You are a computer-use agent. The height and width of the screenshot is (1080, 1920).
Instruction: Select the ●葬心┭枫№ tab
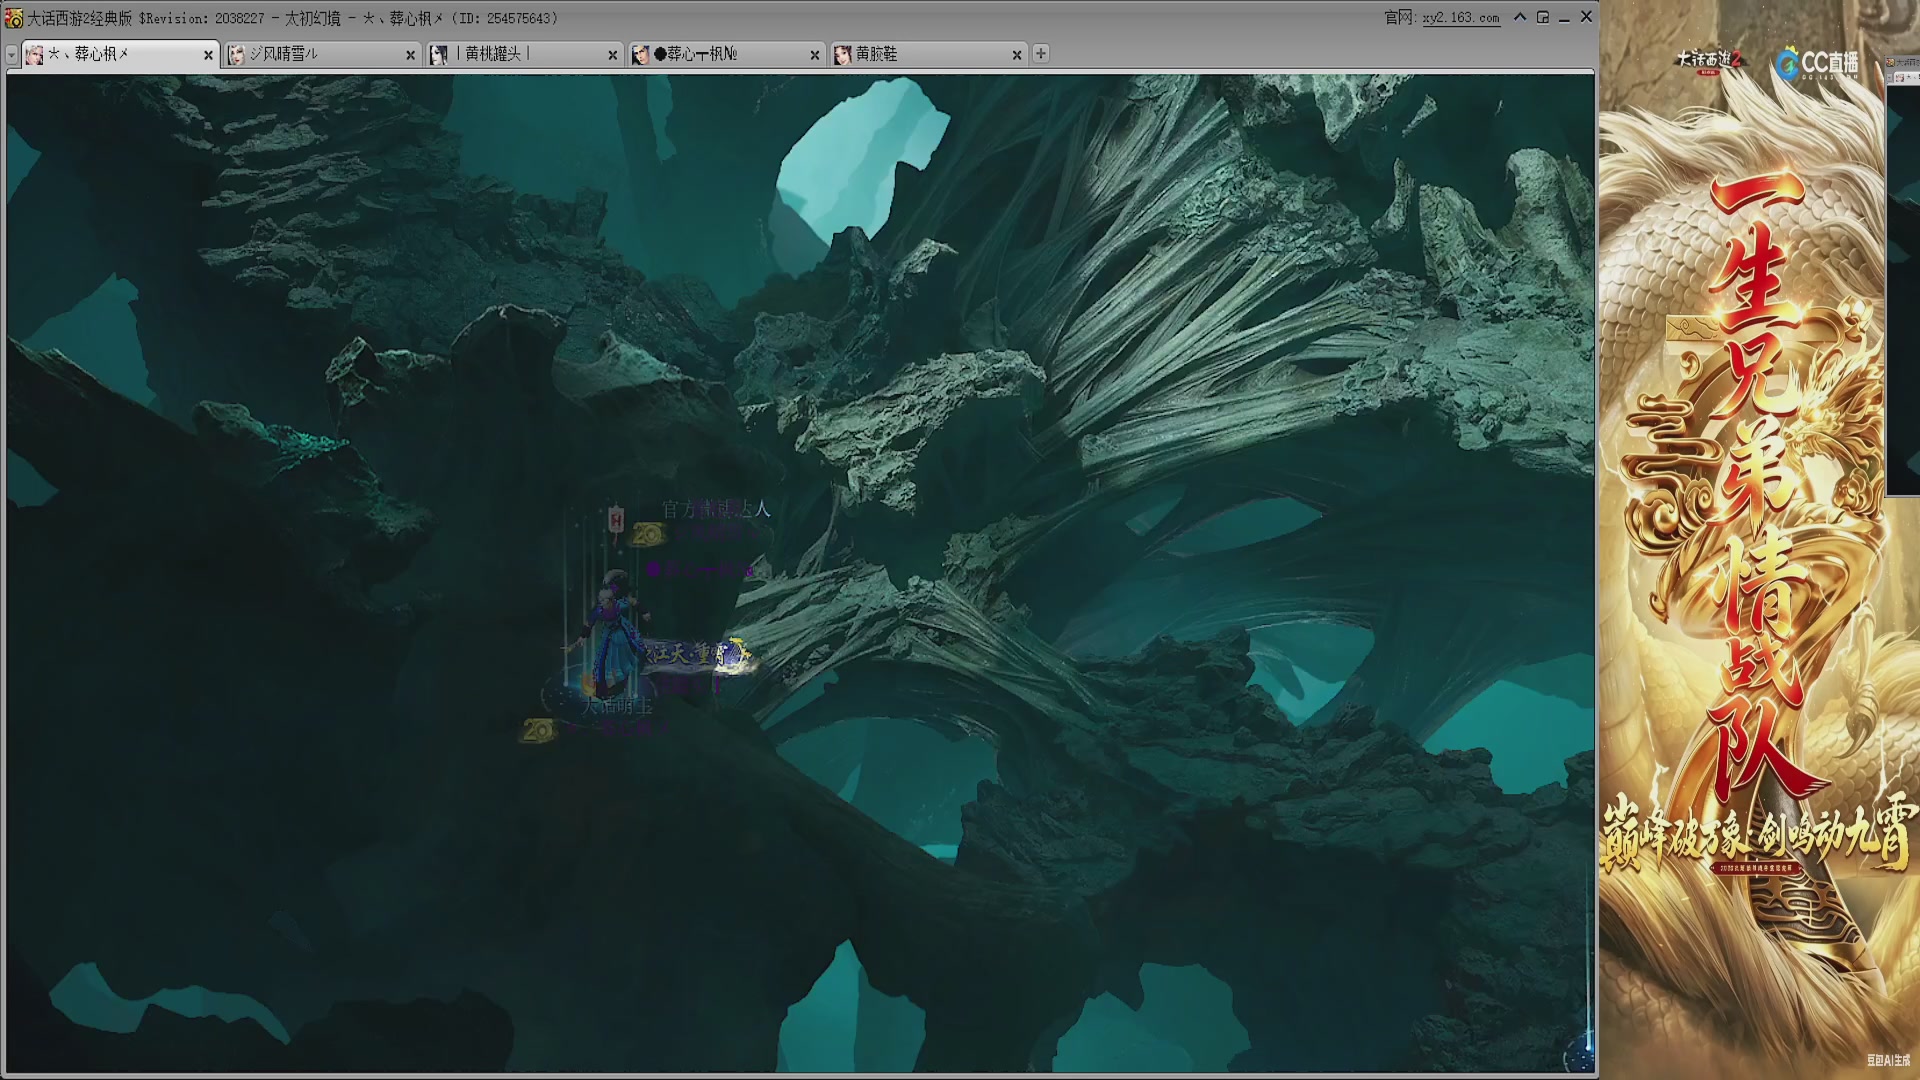pos(726,54)
